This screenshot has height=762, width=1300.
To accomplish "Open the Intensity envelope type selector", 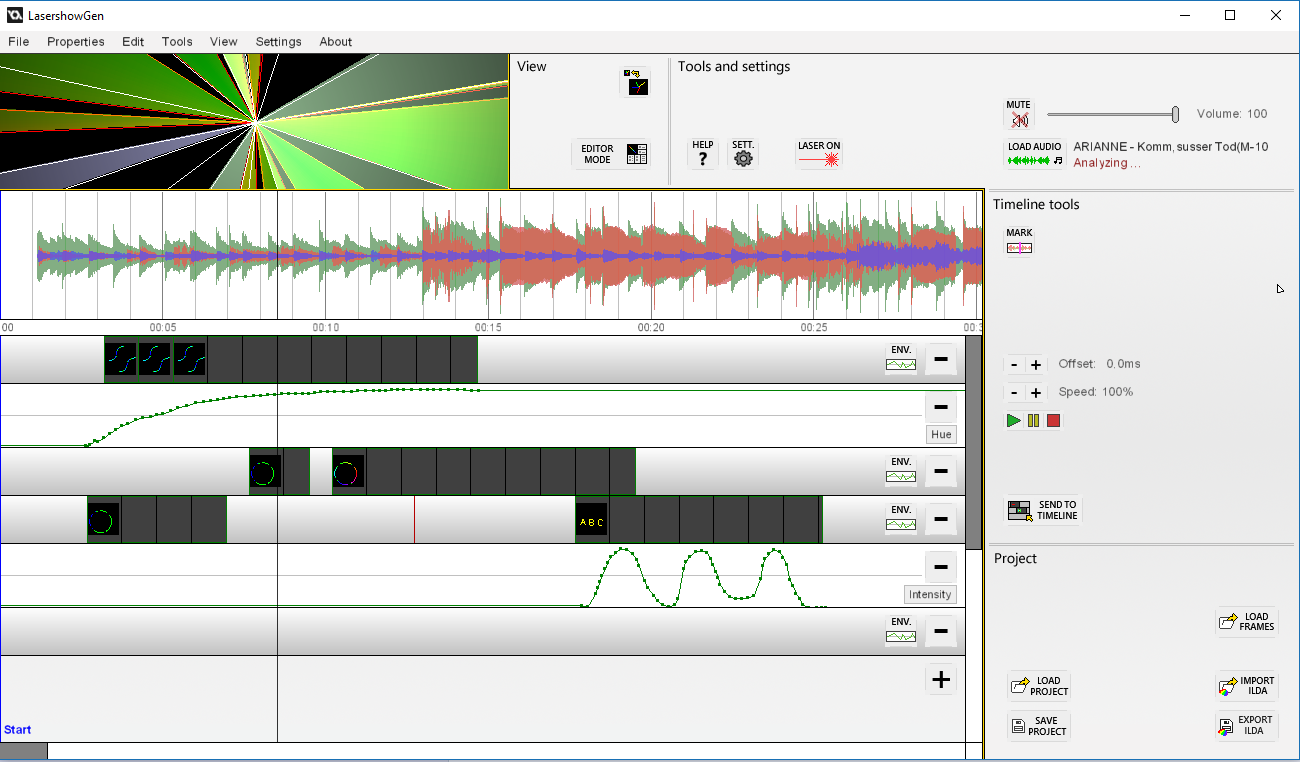I will pos(929,594).
